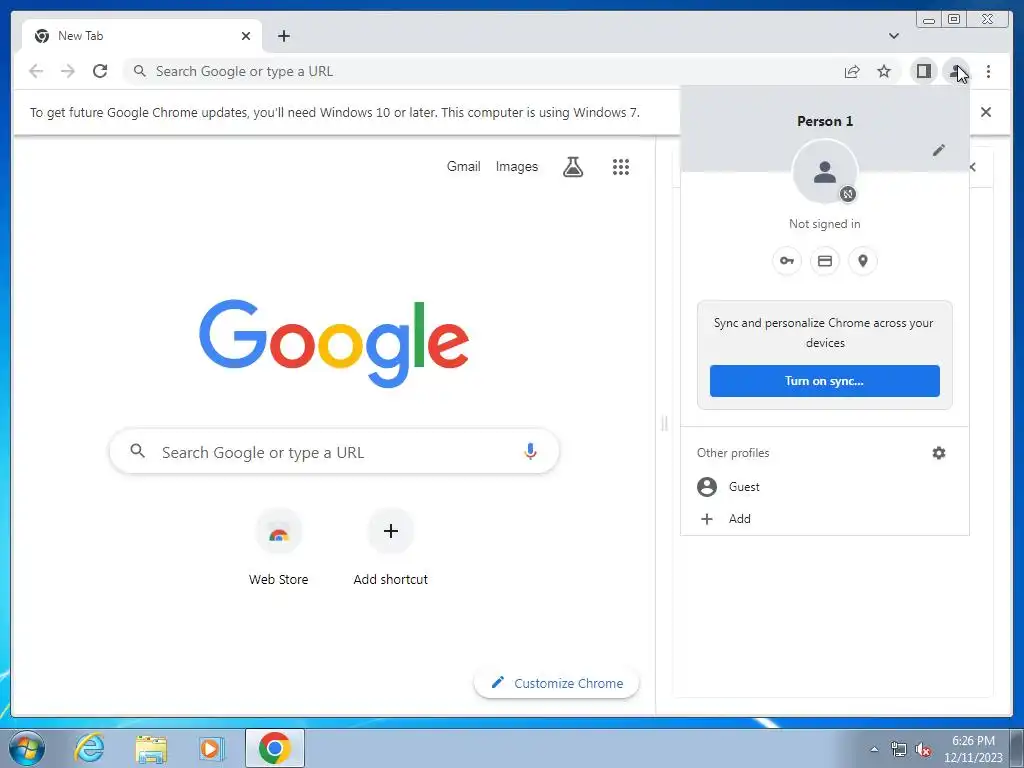
Task: Select the Guest profile
Action: tap(825, 487)
